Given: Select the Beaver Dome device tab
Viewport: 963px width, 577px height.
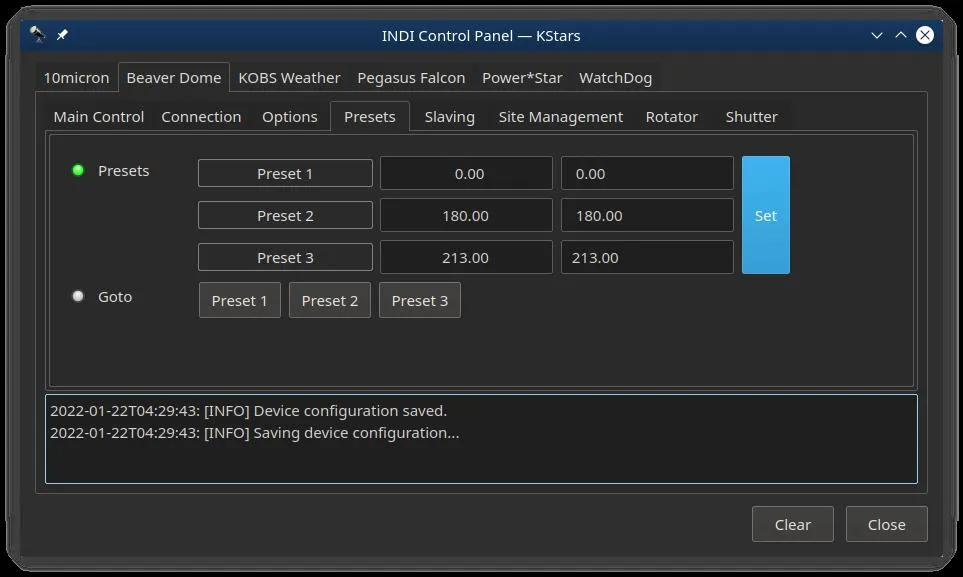Looking at the screenshot, I should 174,77.
